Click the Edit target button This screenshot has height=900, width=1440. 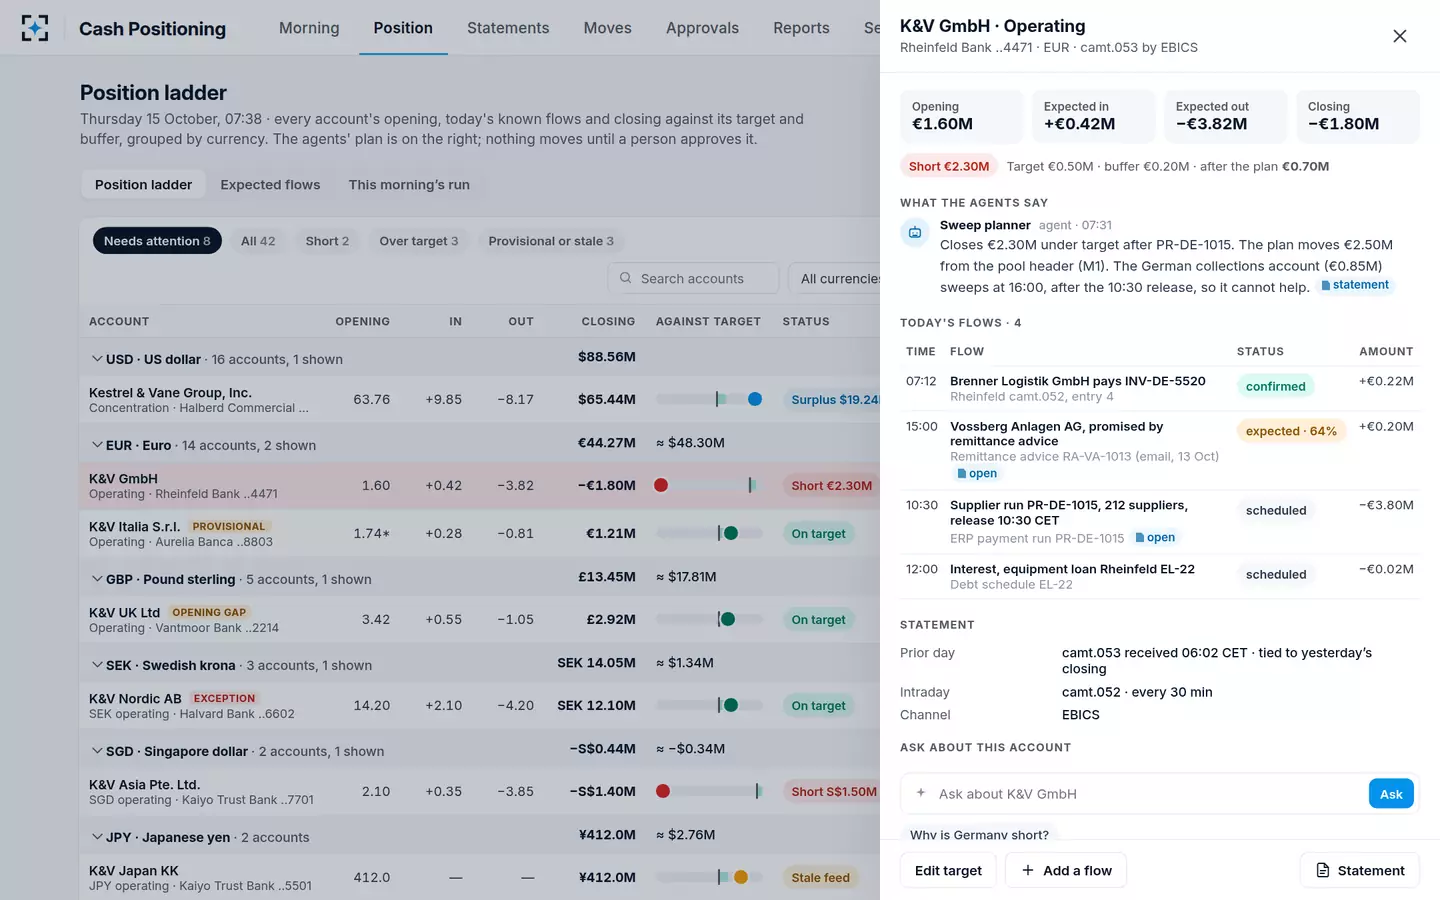[948, 870]
